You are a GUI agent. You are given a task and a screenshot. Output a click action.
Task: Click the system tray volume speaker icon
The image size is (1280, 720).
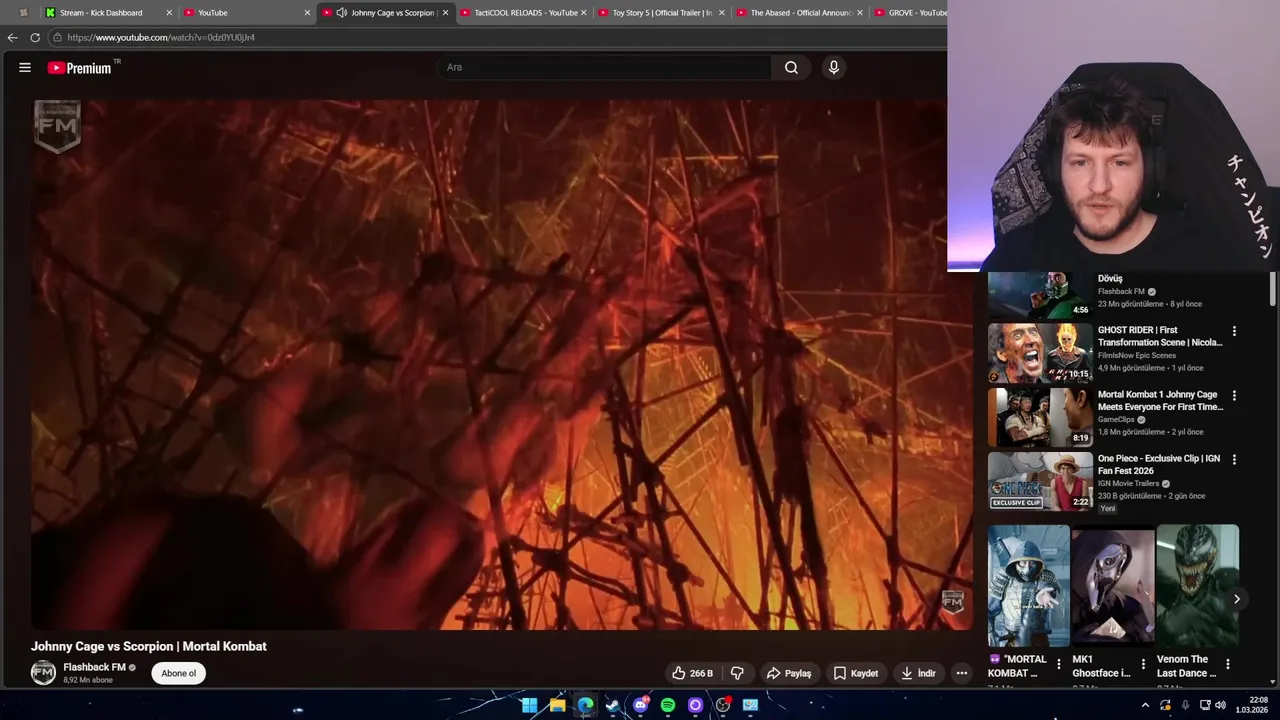(x=1220, y=705)
